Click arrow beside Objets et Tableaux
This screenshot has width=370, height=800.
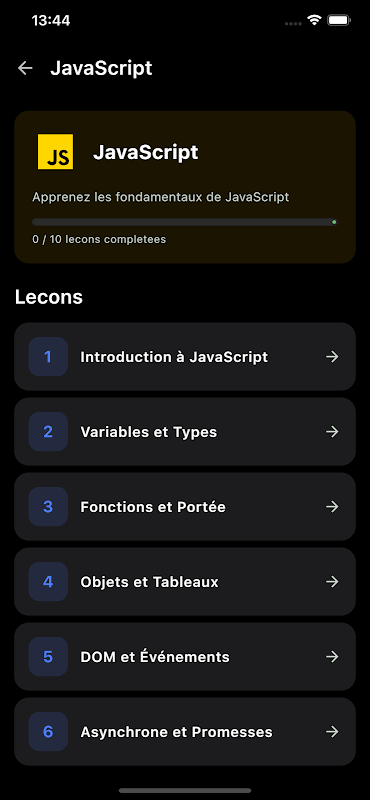tap(332, 582)
